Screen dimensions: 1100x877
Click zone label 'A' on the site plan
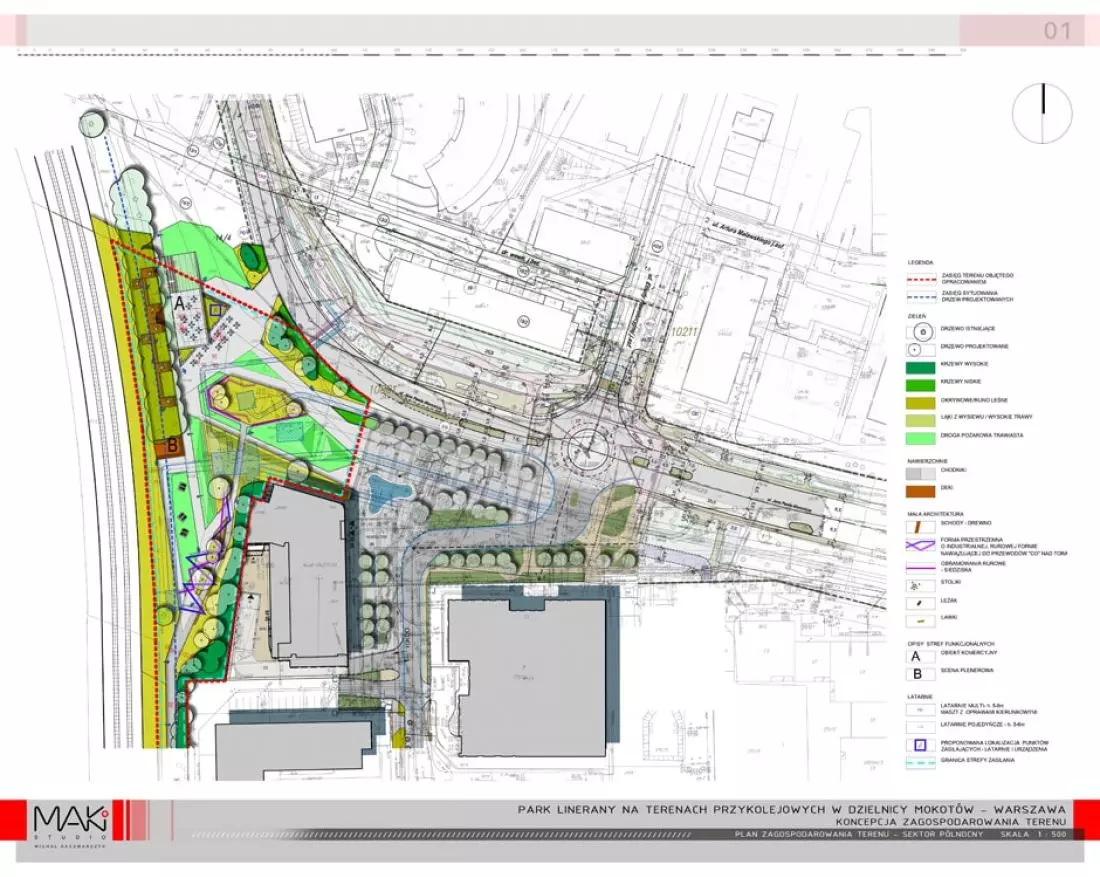[x=180, y=304]
